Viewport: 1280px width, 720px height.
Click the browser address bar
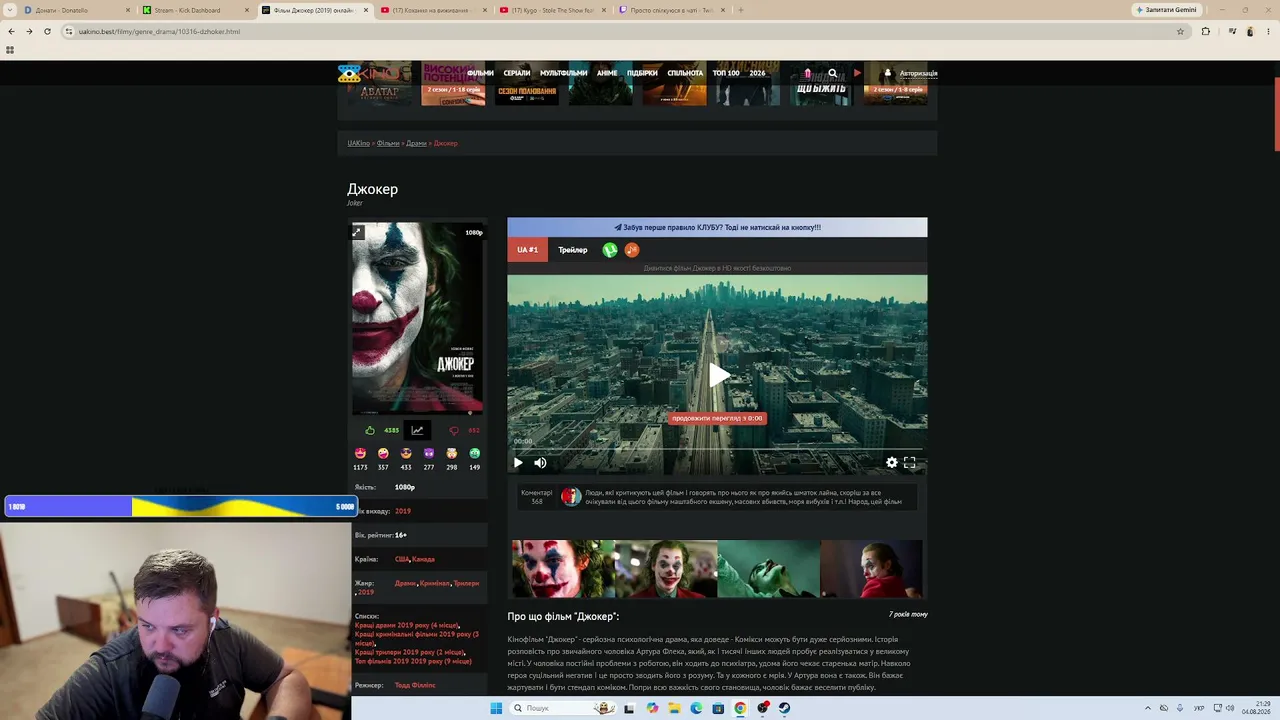pyautogui.click(x=625, y=31)
